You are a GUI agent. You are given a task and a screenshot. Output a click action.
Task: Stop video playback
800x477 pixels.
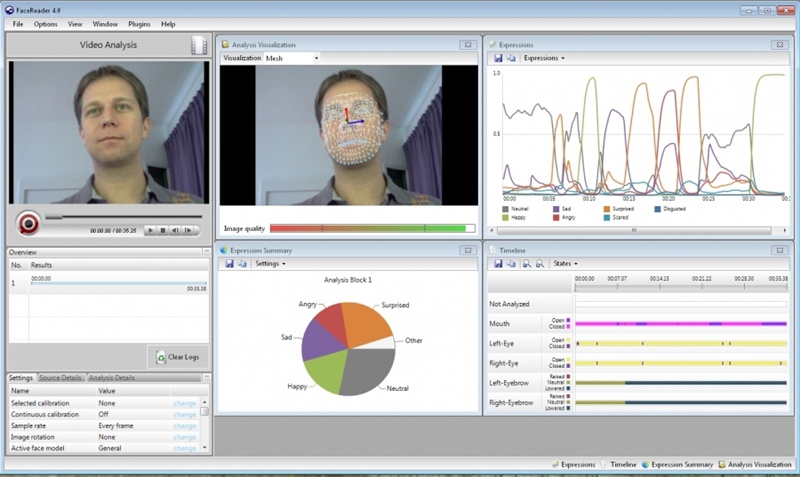163,231
